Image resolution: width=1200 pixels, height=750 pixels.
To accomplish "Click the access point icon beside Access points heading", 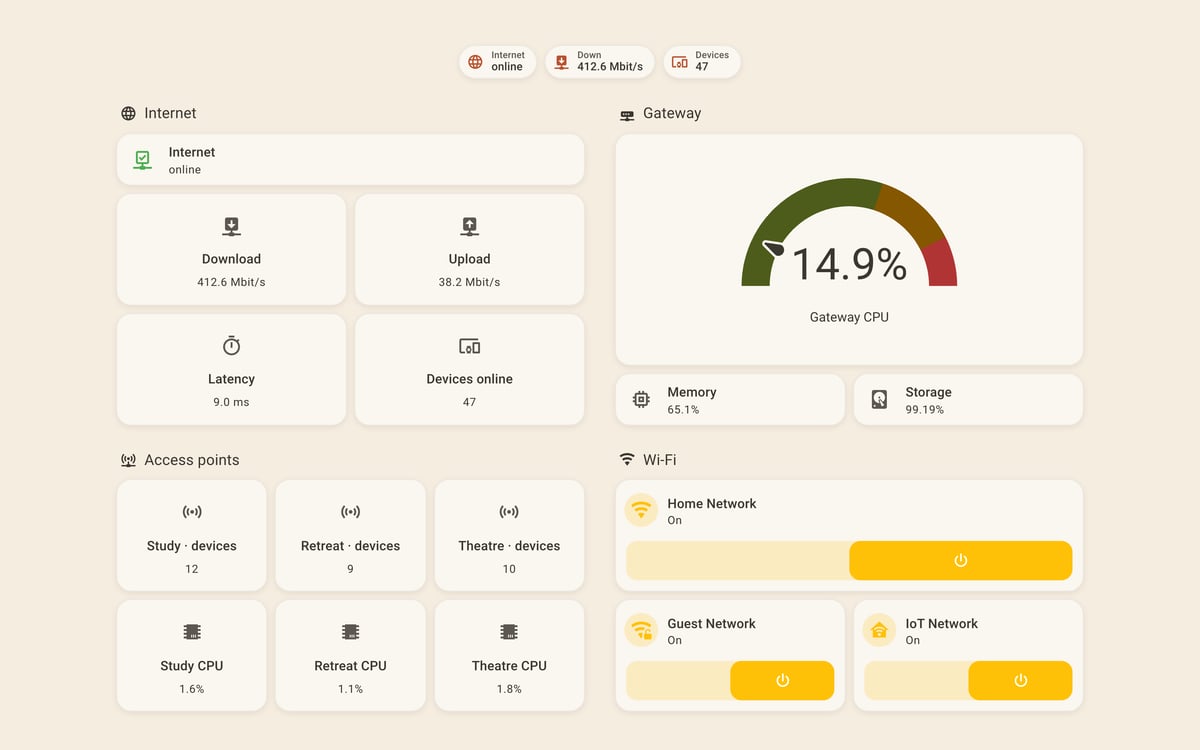I will [128, 461].
